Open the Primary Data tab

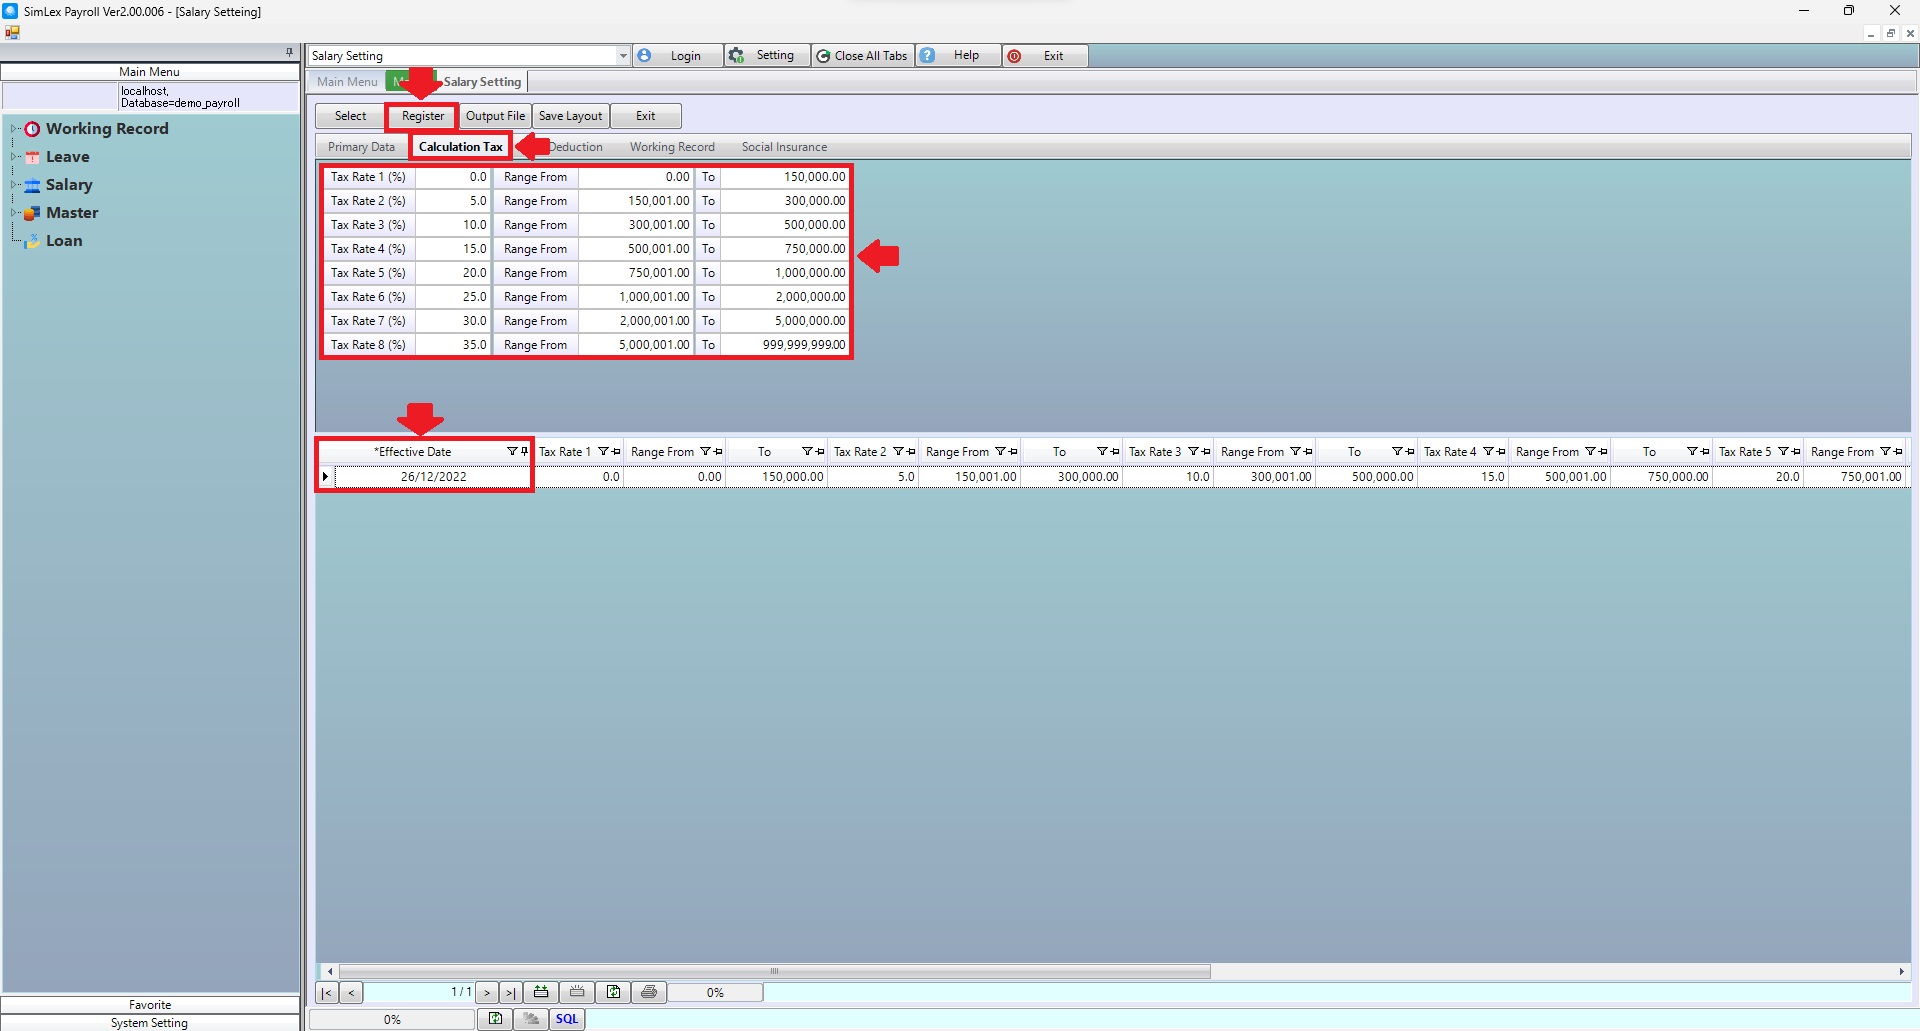(361, 147)
